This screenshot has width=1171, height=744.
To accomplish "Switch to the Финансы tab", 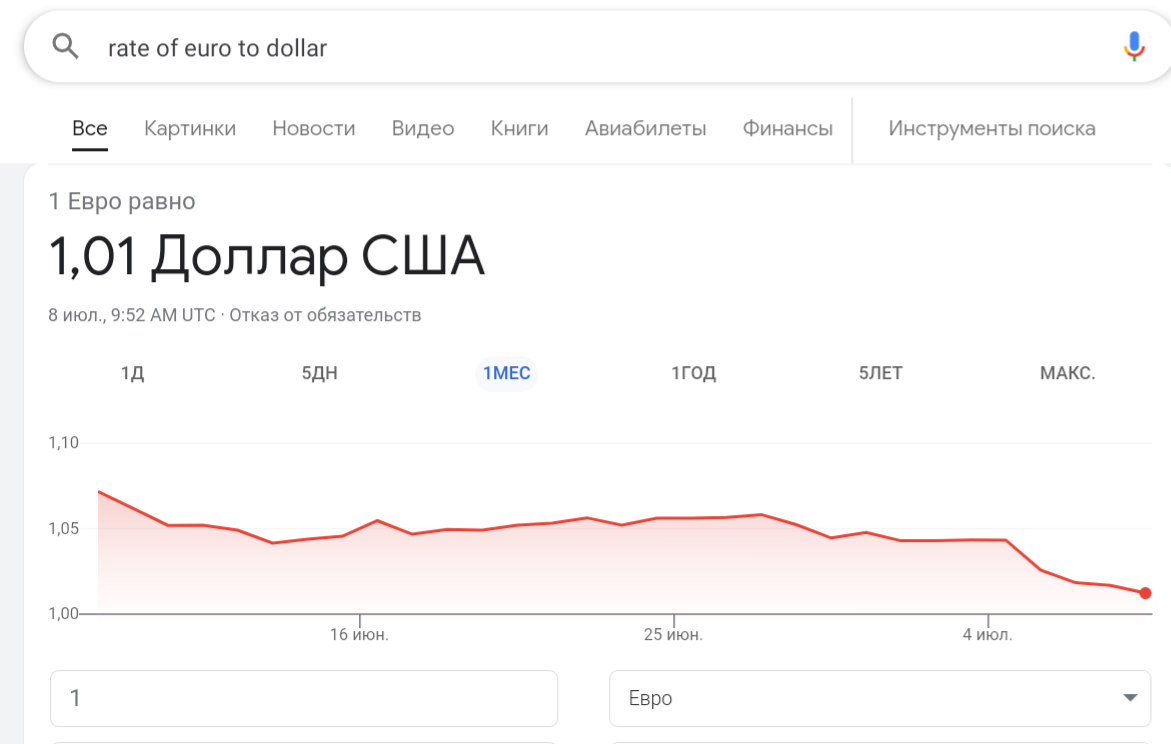I will point(787,128).
